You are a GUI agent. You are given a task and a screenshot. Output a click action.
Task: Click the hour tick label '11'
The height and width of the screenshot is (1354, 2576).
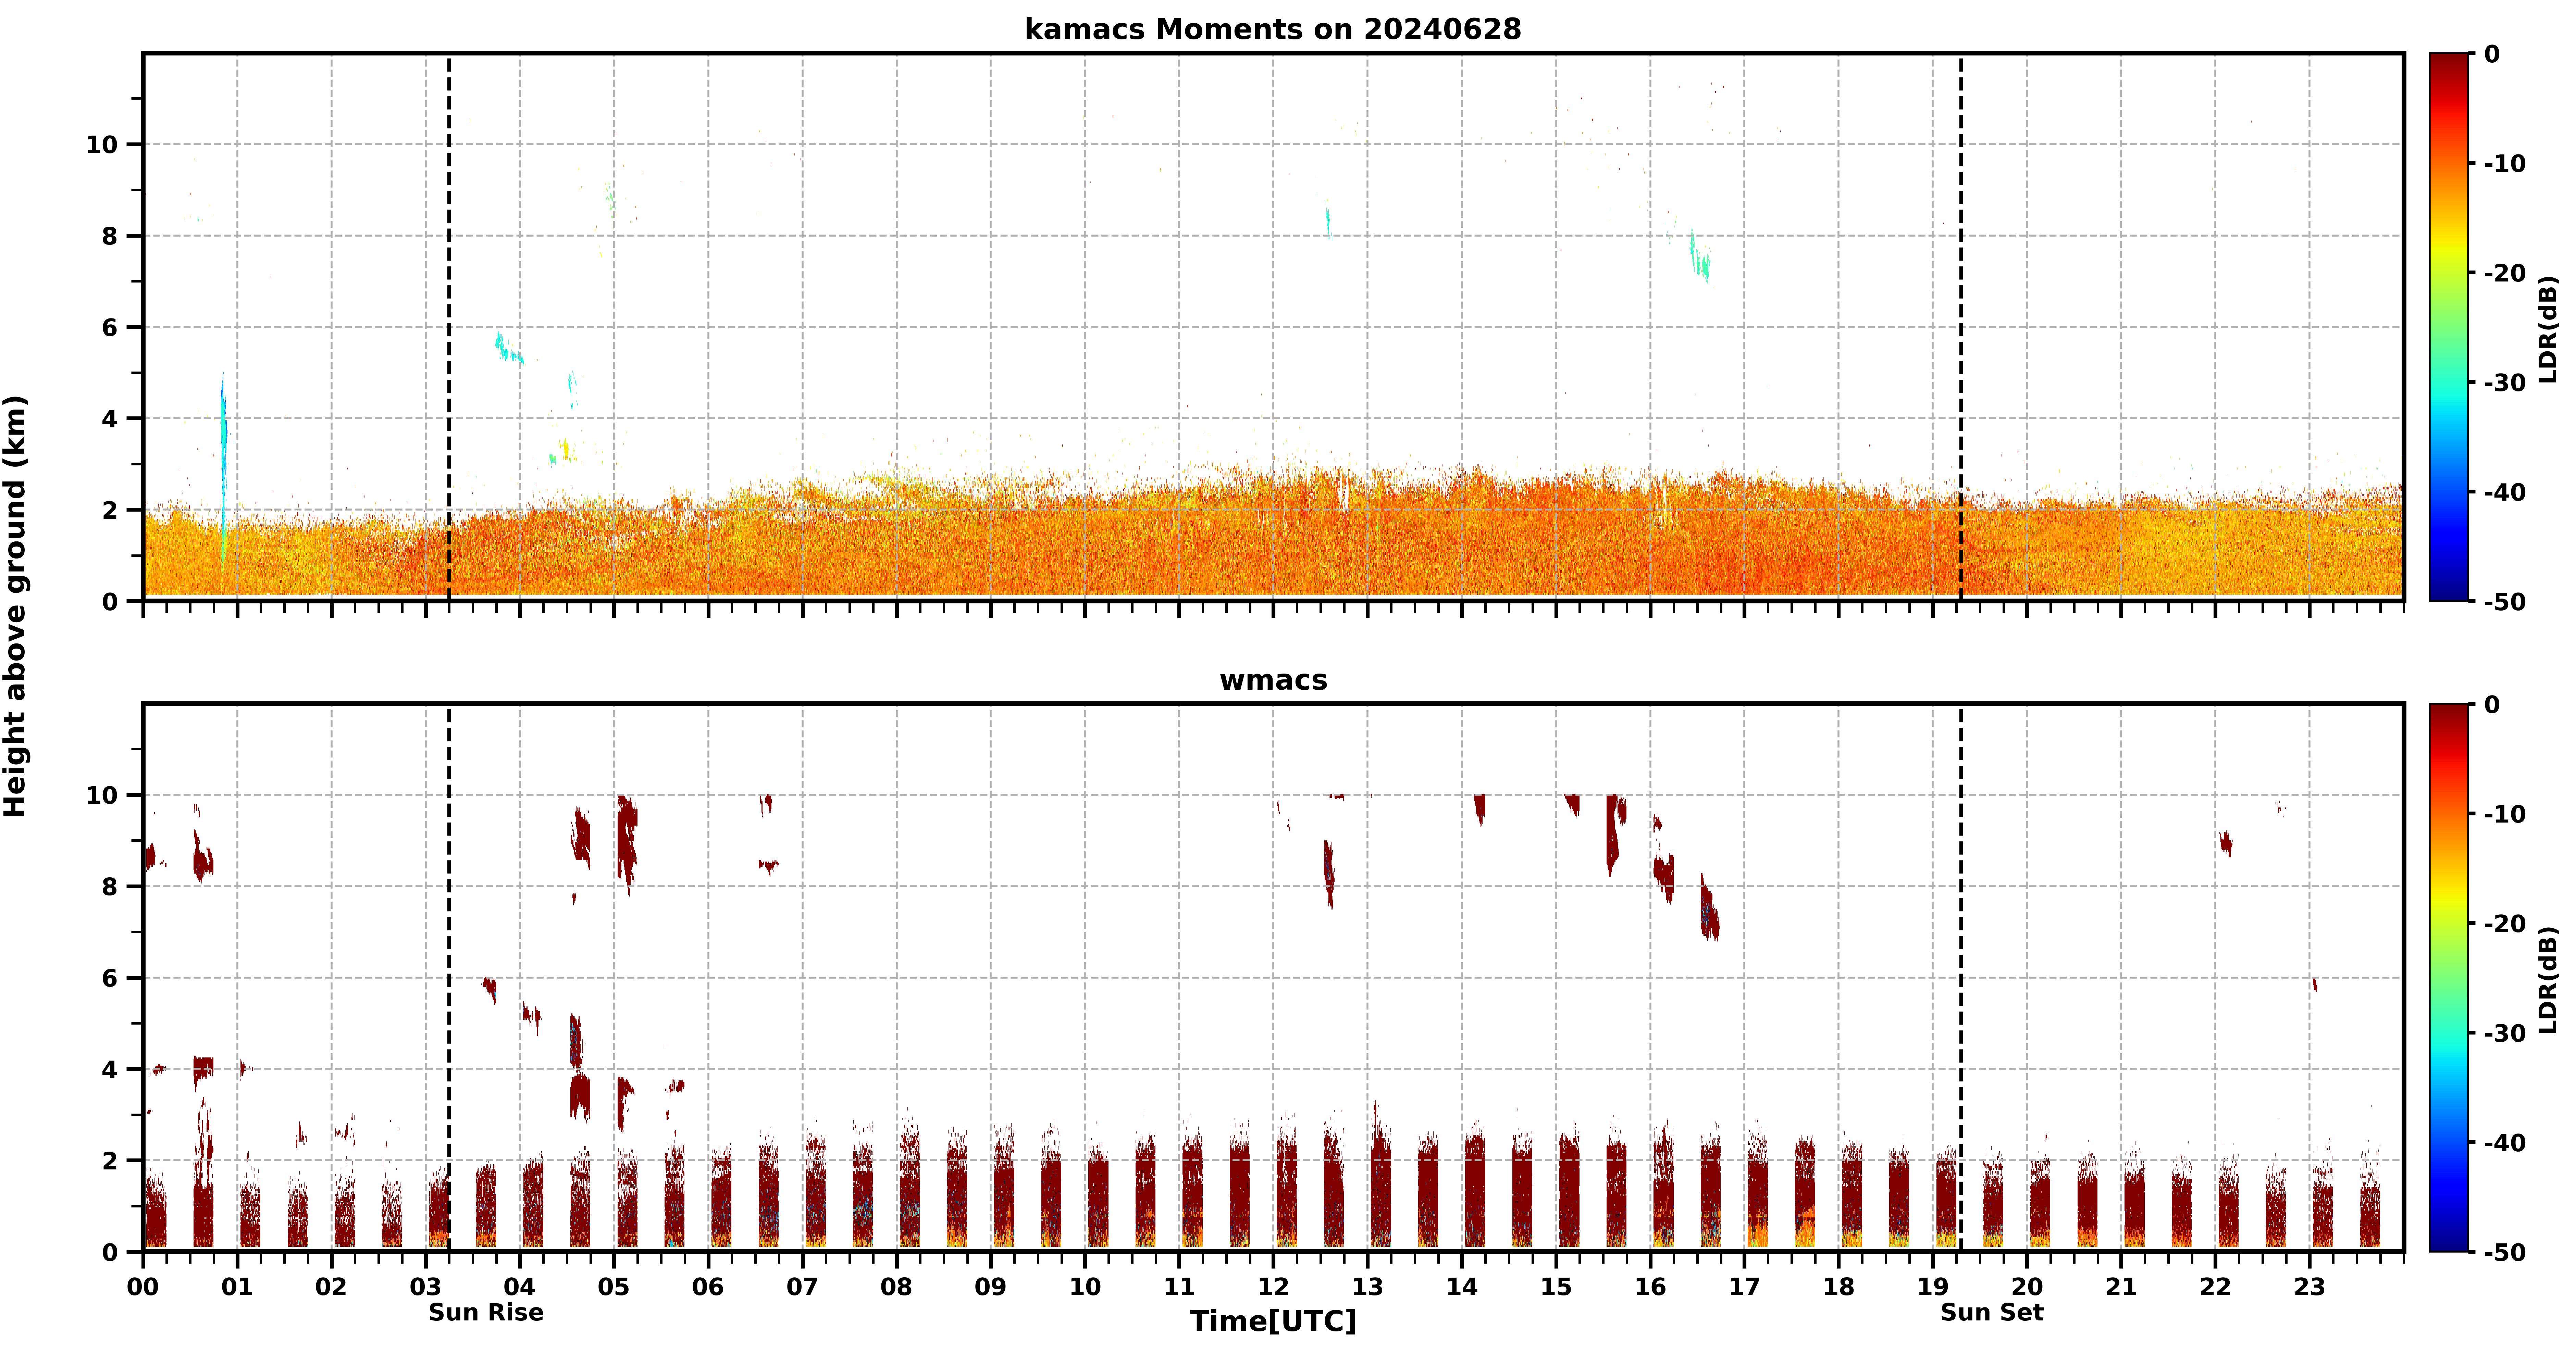tap(1179, 1287)
